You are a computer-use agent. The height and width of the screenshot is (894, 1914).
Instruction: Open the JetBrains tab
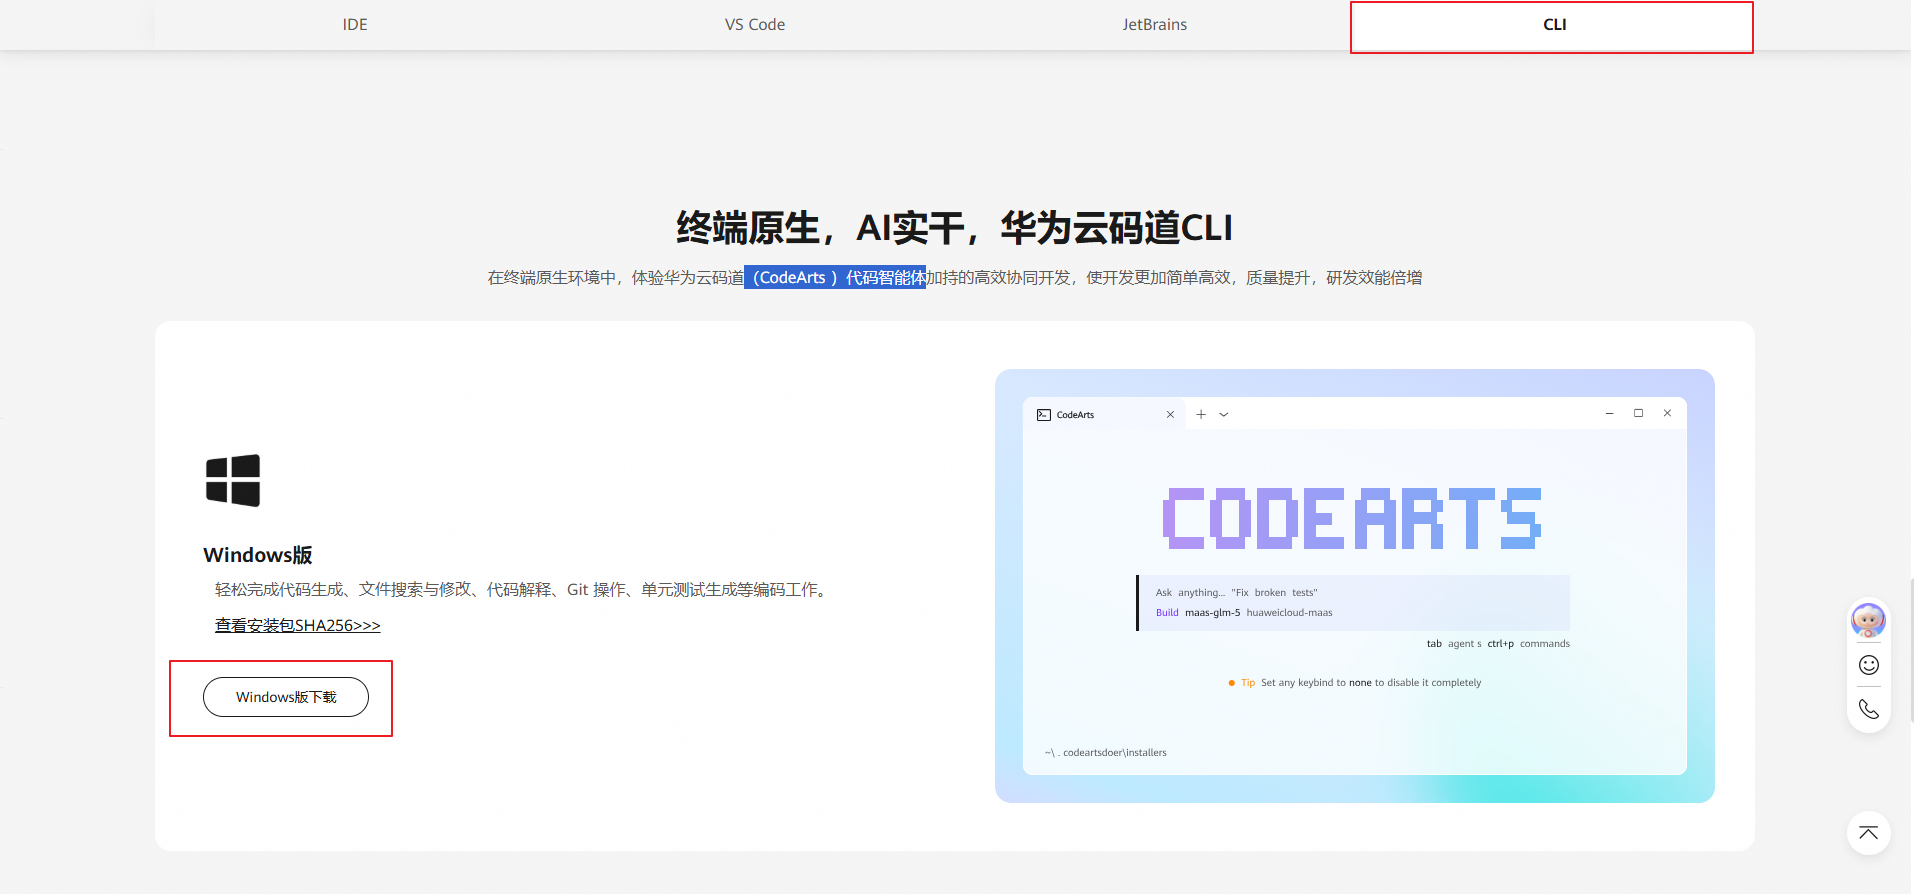click(x=1154, y=24)
